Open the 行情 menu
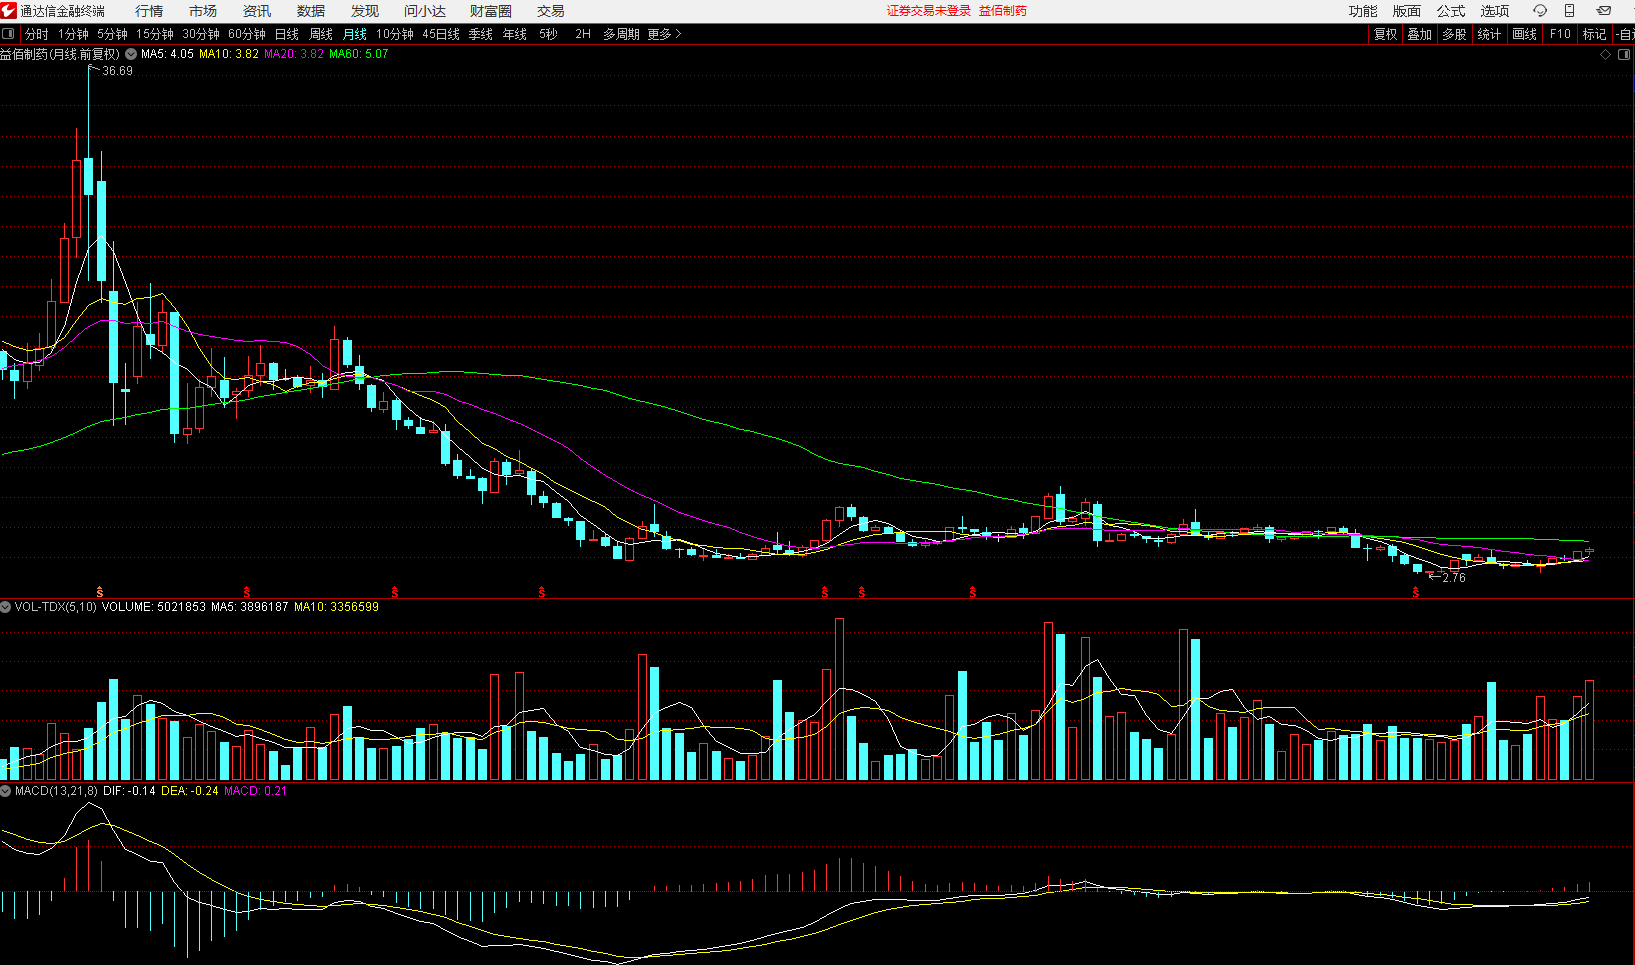1635x965 pixels. [149, 11]
